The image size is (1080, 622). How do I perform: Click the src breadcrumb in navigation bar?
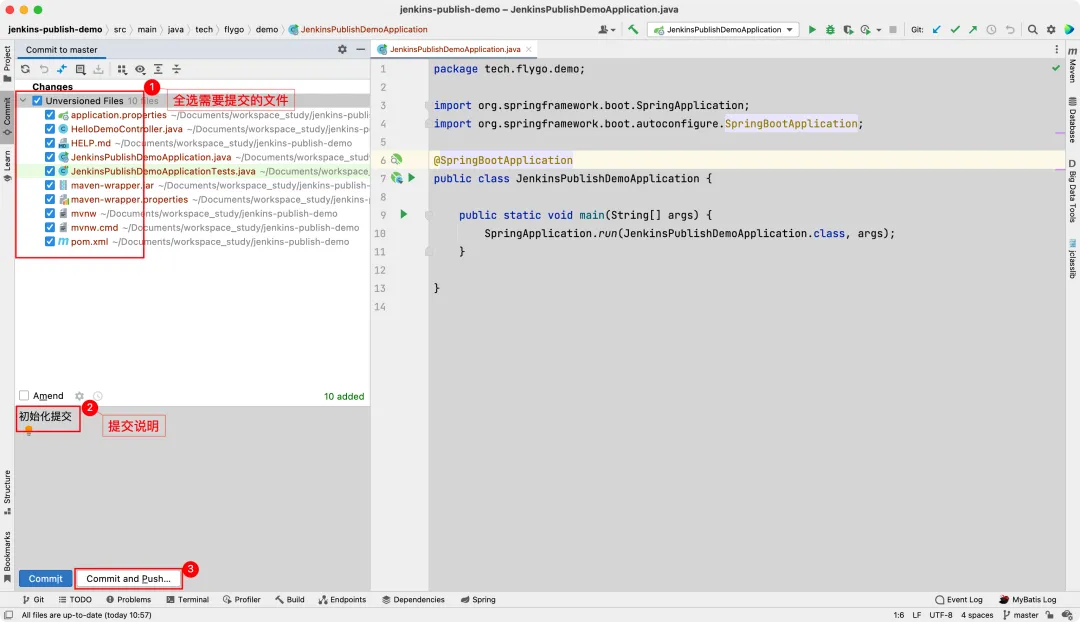coord(120,30)
